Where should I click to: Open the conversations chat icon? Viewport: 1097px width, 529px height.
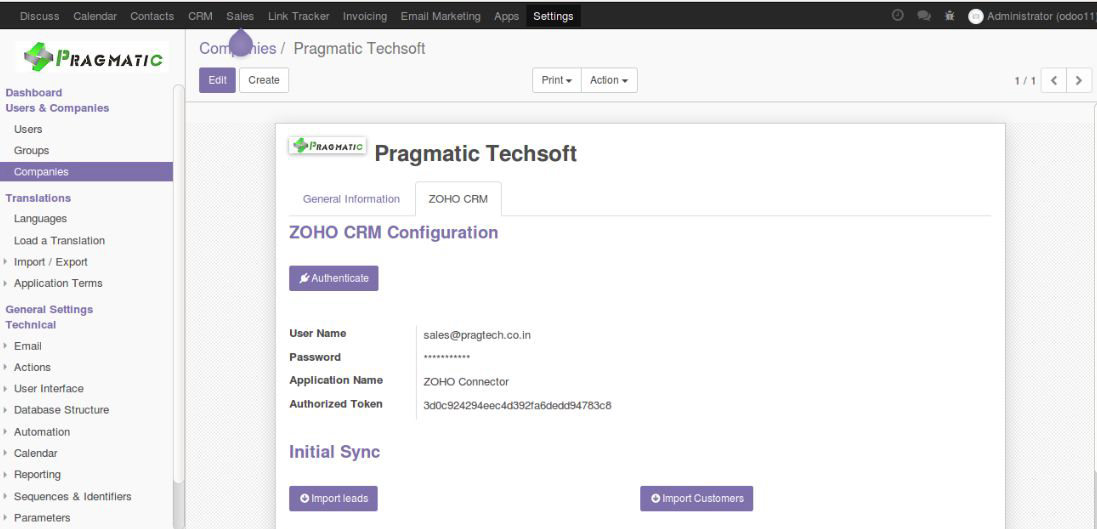[923, 15]
